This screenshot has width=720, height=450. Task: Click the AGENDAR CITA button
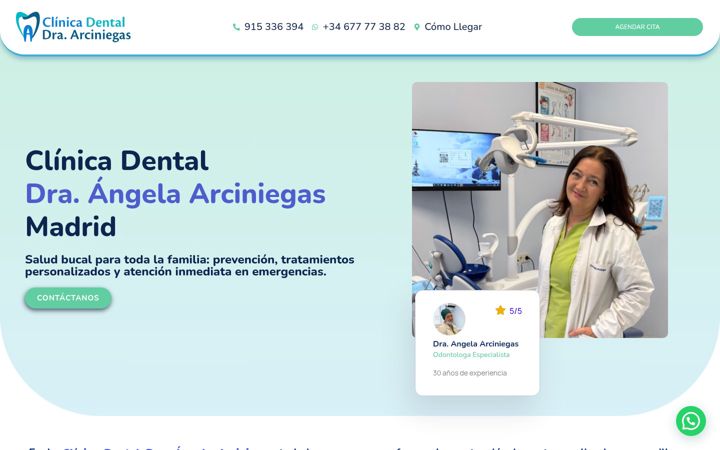click(637, 27)
